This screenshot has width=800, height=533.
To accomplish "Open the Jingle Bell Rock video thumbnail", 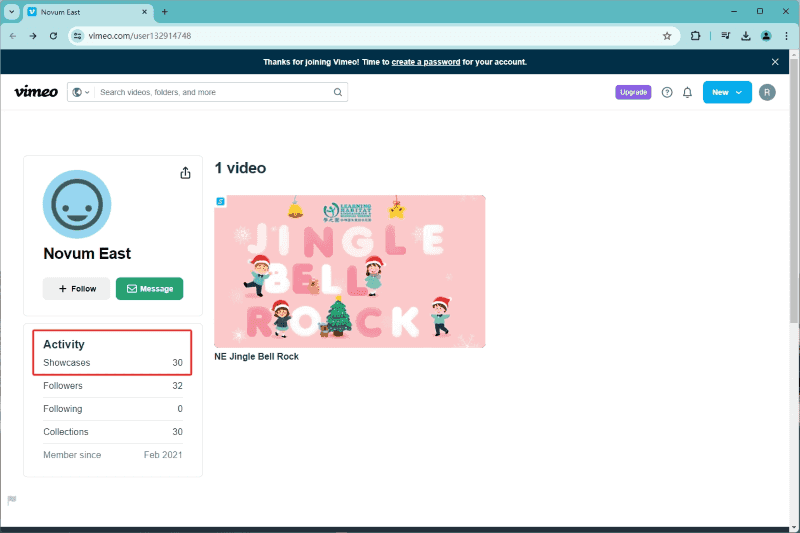I will 349,271.
